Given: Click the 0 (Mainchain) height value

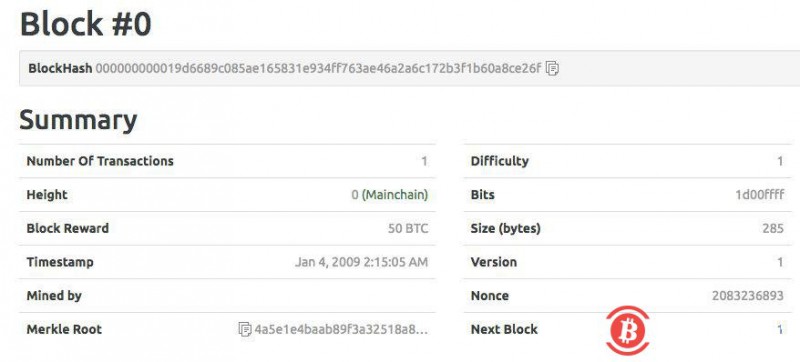Looking at the screenshot, I should (390, 195).
